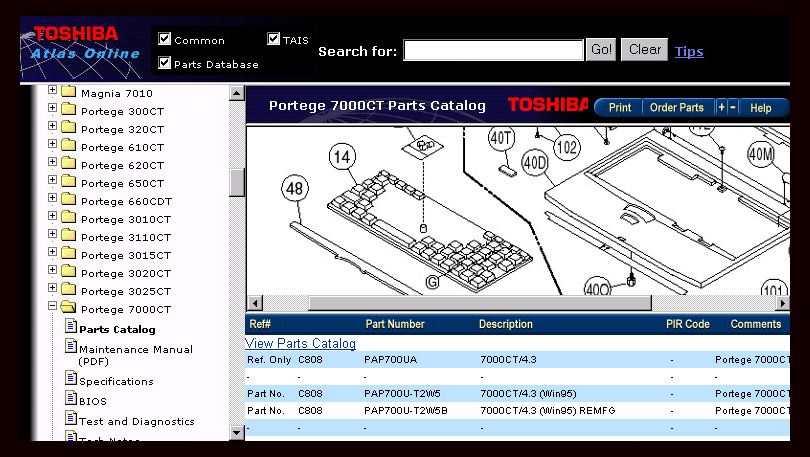The image size is (810, 457).
Task: Click the Go! search button
Action: (x=601, y=50)
